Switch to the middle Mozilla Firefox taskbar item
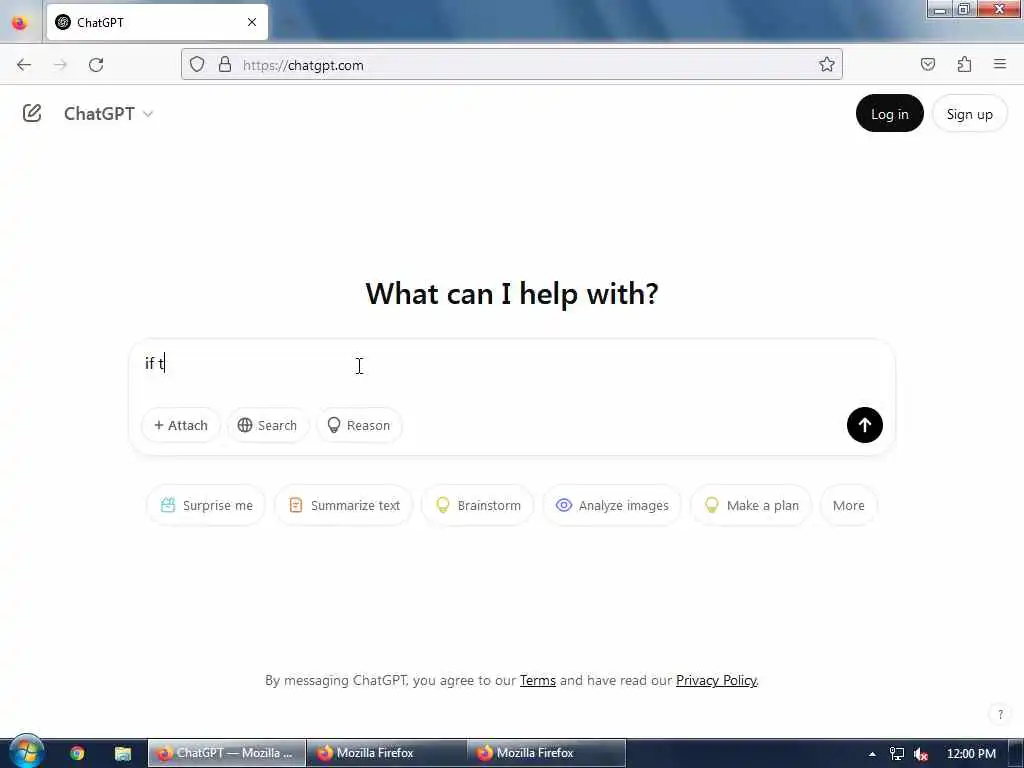The height and width of the screenshot is (768, 1024). (387, 753)
